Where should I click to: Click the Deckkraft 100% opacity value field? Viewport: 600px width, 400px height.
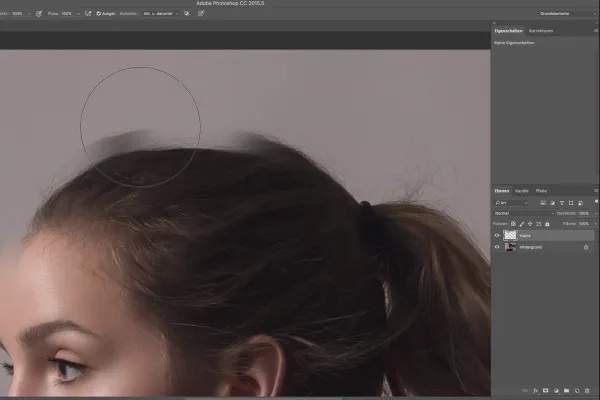(584, 213)
